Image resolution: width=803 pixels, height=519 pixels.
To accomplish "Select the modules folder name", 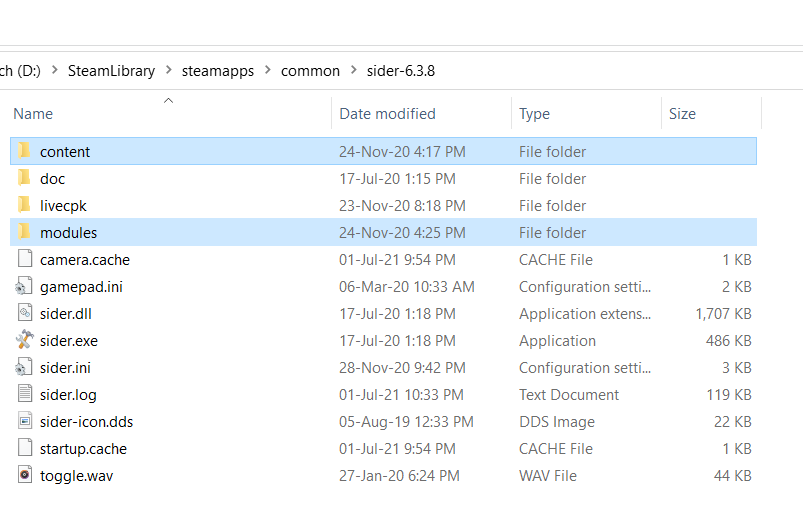I will 69,233.
